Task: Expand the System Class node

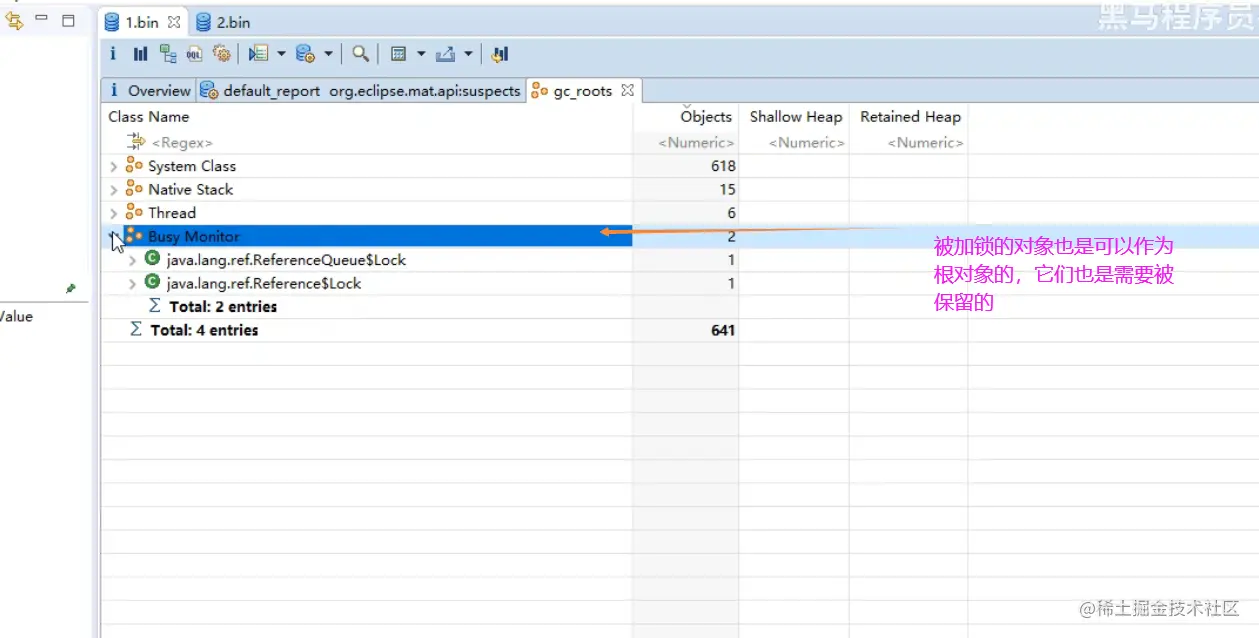Action: pos(113,166)
